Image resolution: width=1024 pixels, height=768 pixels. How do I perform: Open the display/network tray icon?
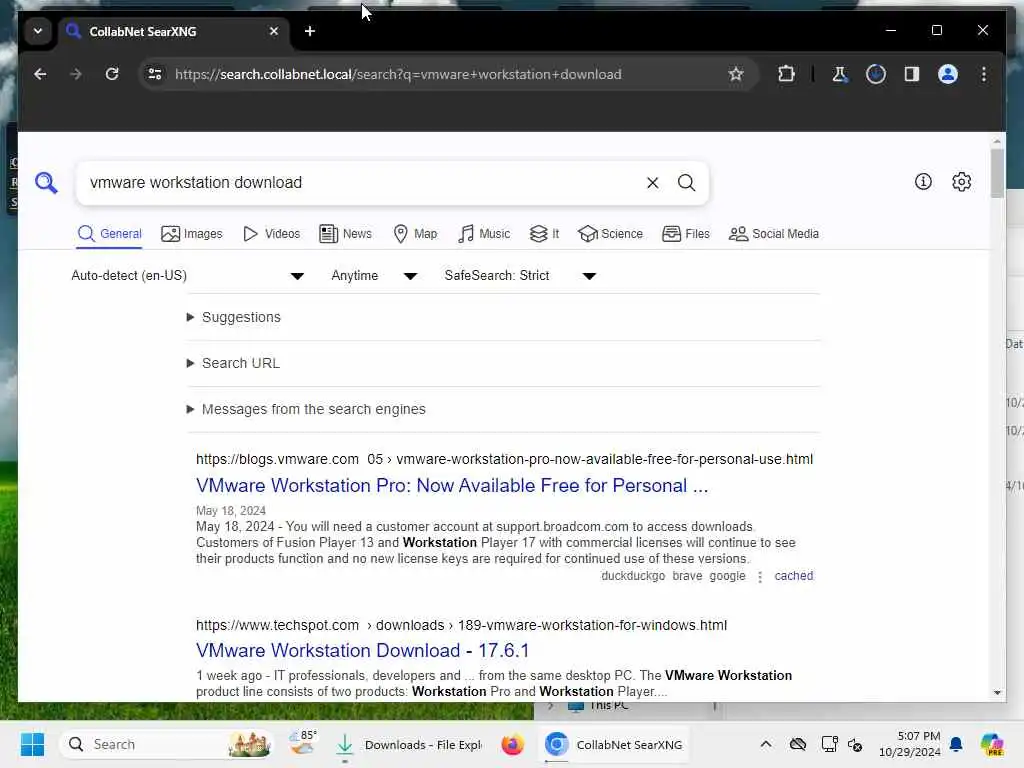829,744
